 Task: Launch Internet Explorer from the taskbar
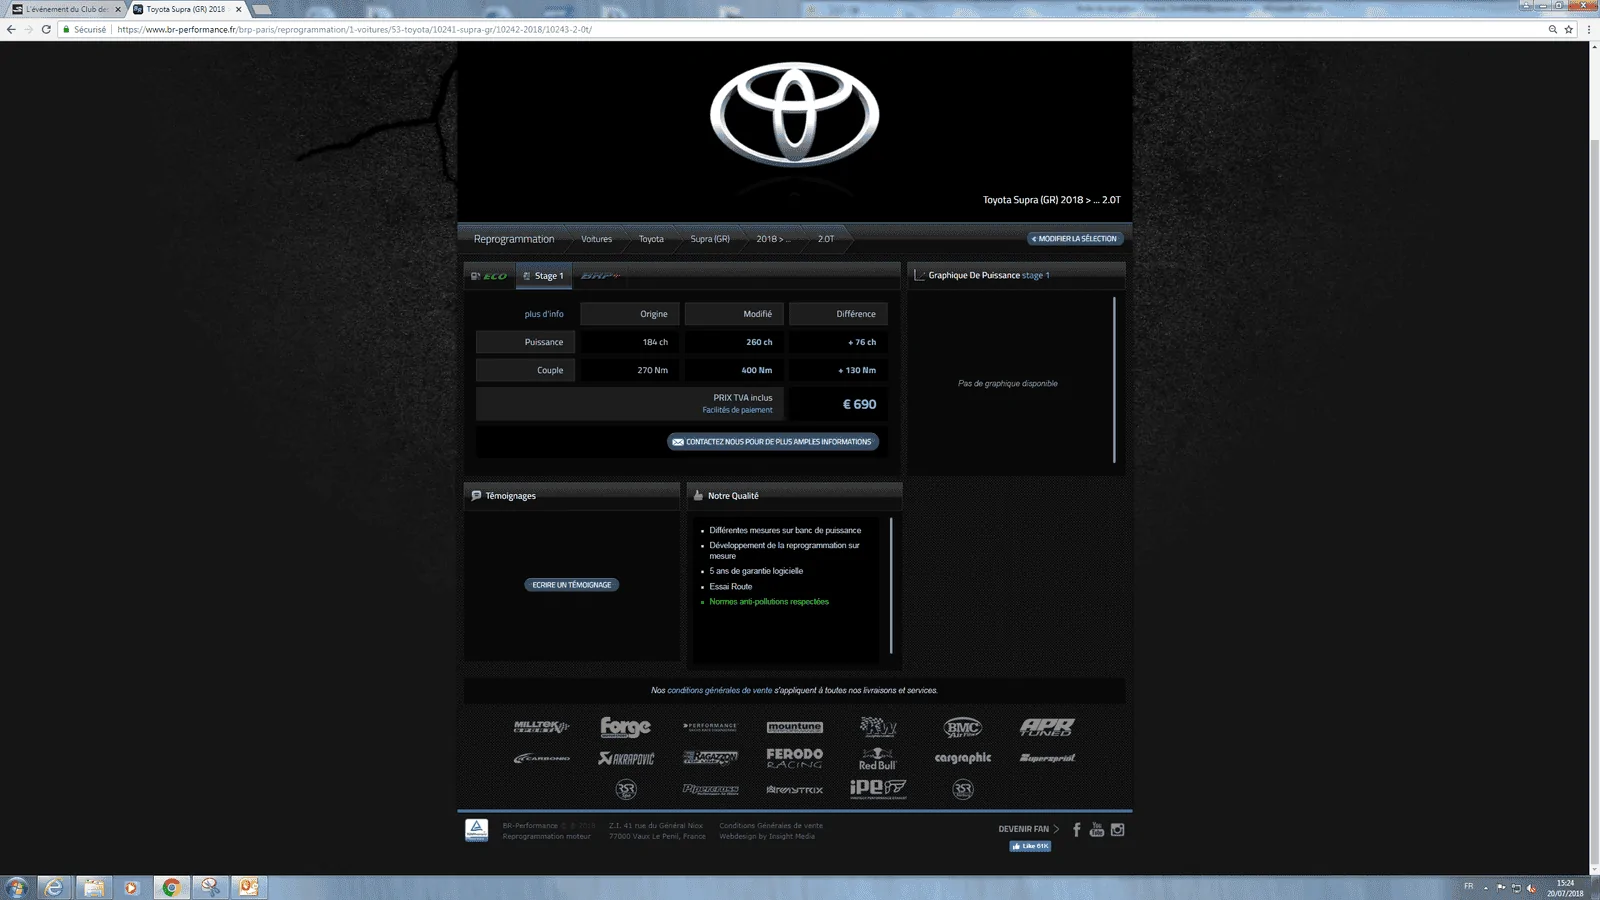(54, 887)
